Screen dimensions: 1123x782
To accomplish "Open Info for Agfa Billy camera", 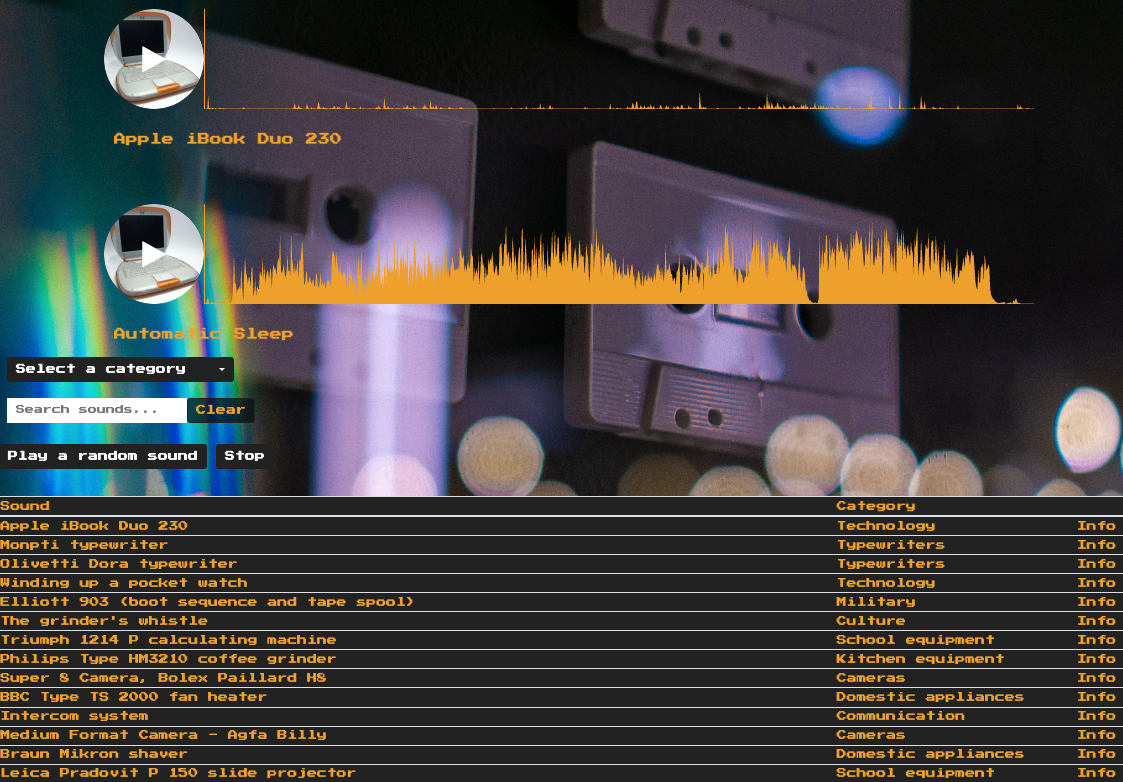I will click(x=1096, y=735).
